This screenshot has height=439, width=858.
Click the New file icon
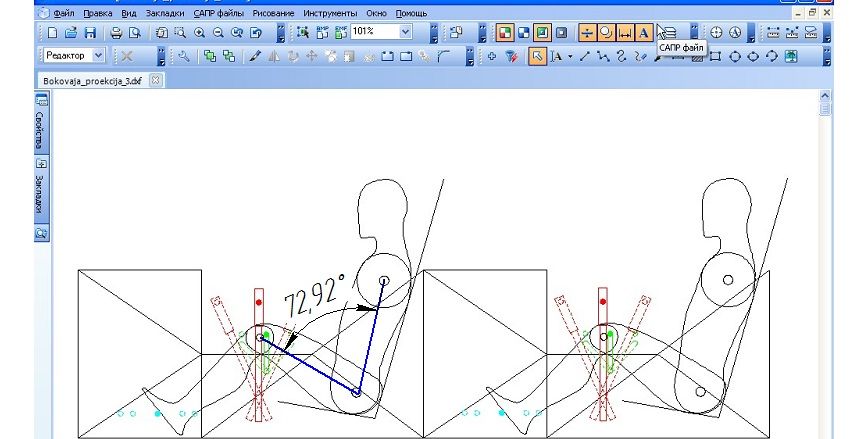coord(52,33)
